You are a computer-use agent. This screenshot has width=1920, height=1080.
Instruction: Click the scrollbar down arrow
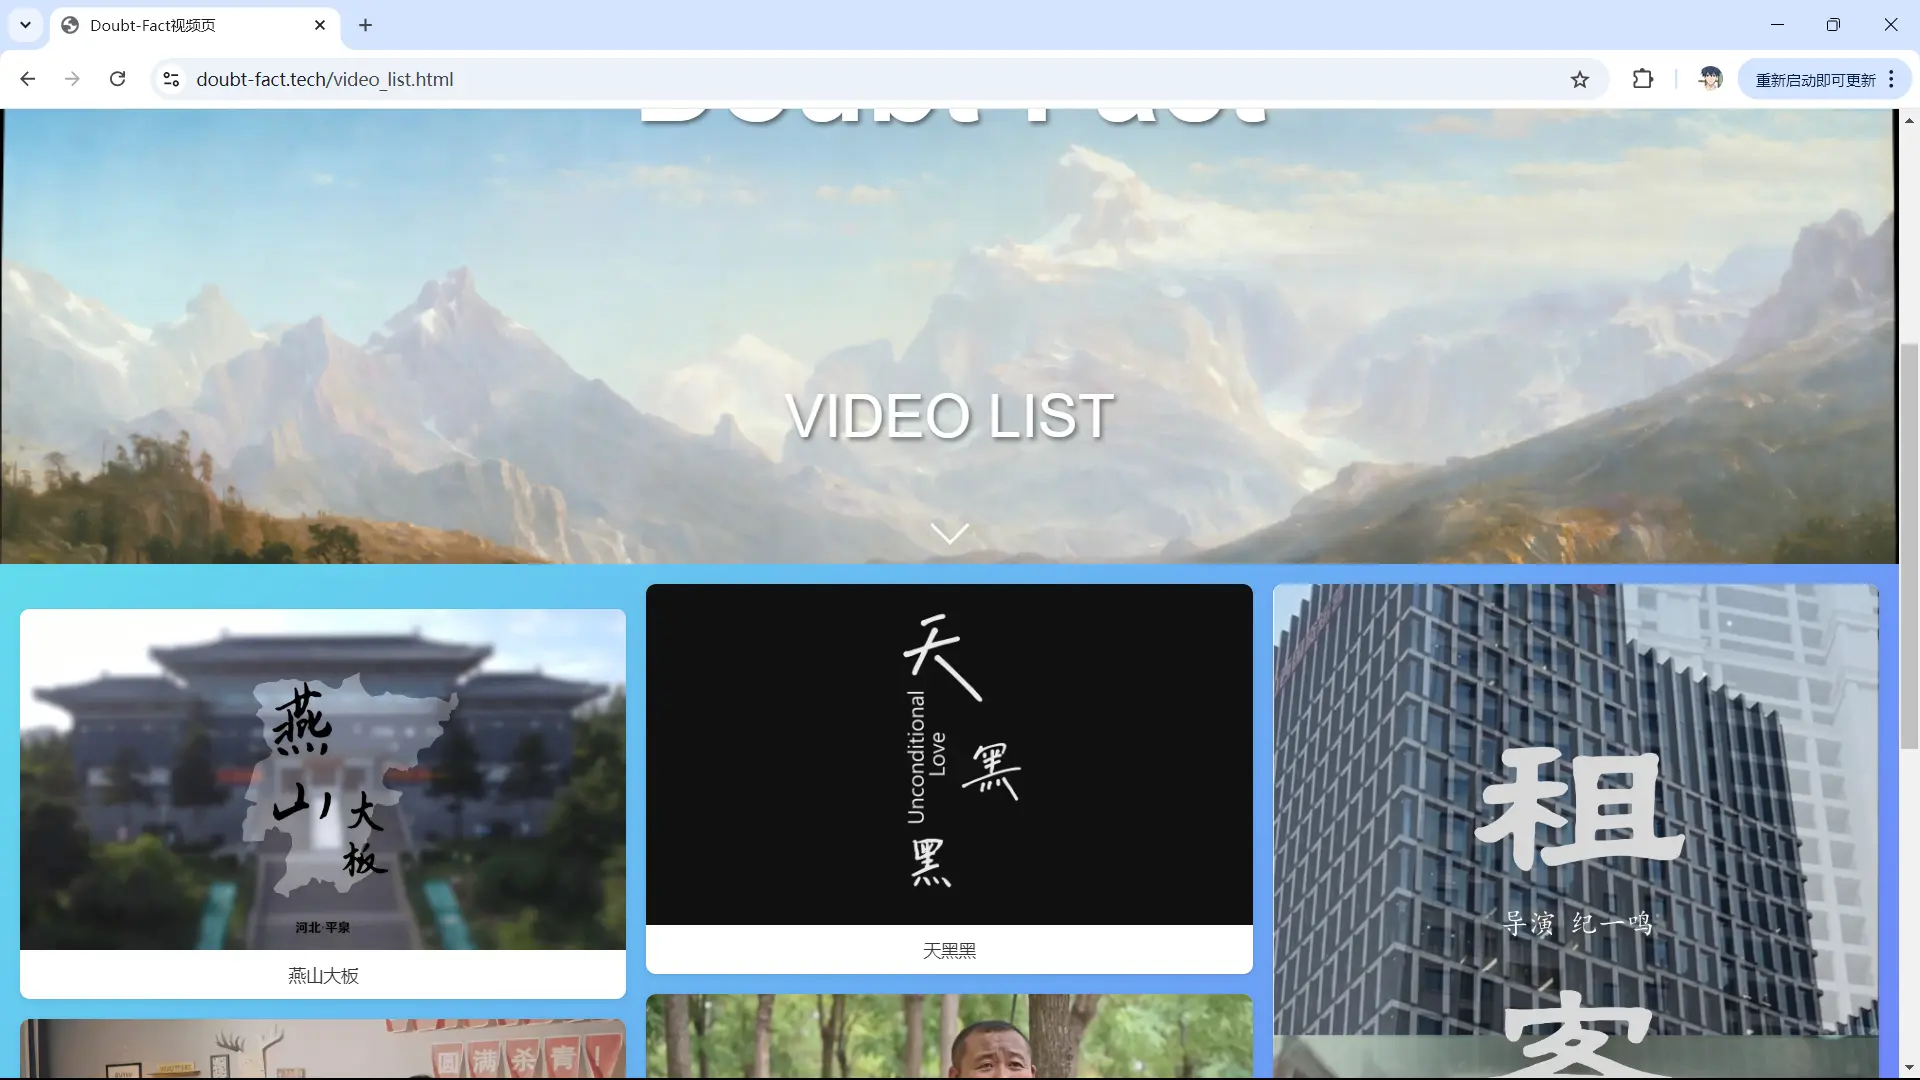[1909, 1068]
